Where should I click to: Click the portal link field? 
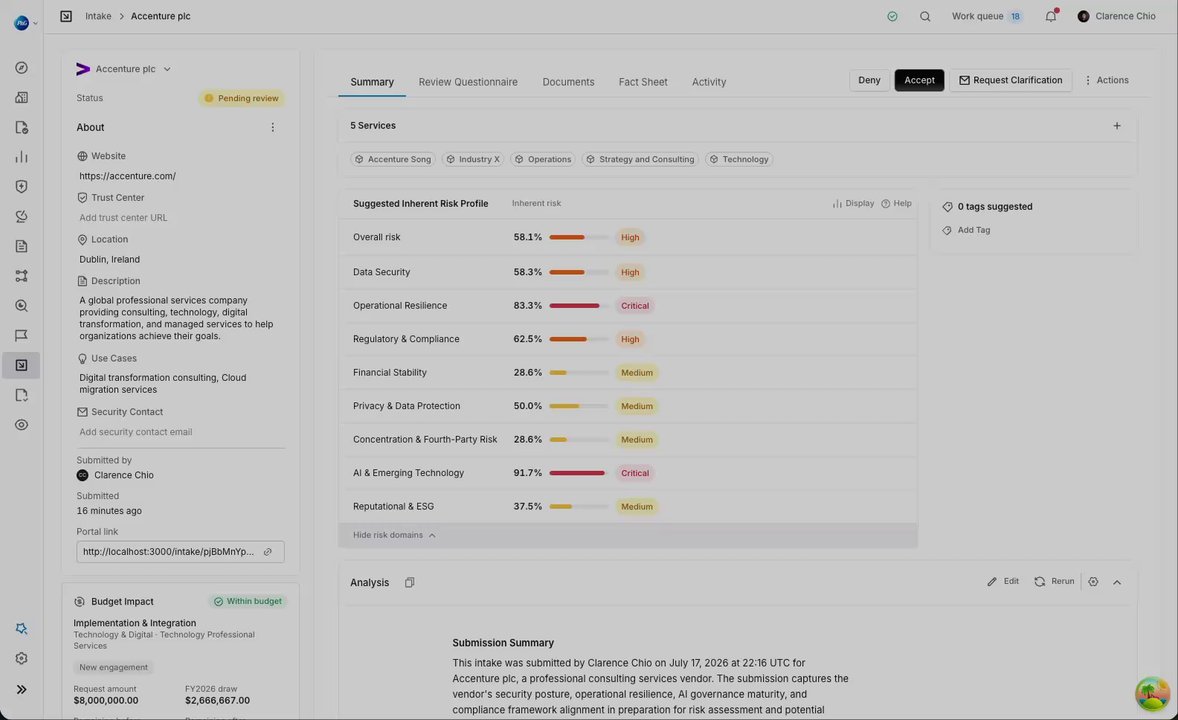coord(180,552)
